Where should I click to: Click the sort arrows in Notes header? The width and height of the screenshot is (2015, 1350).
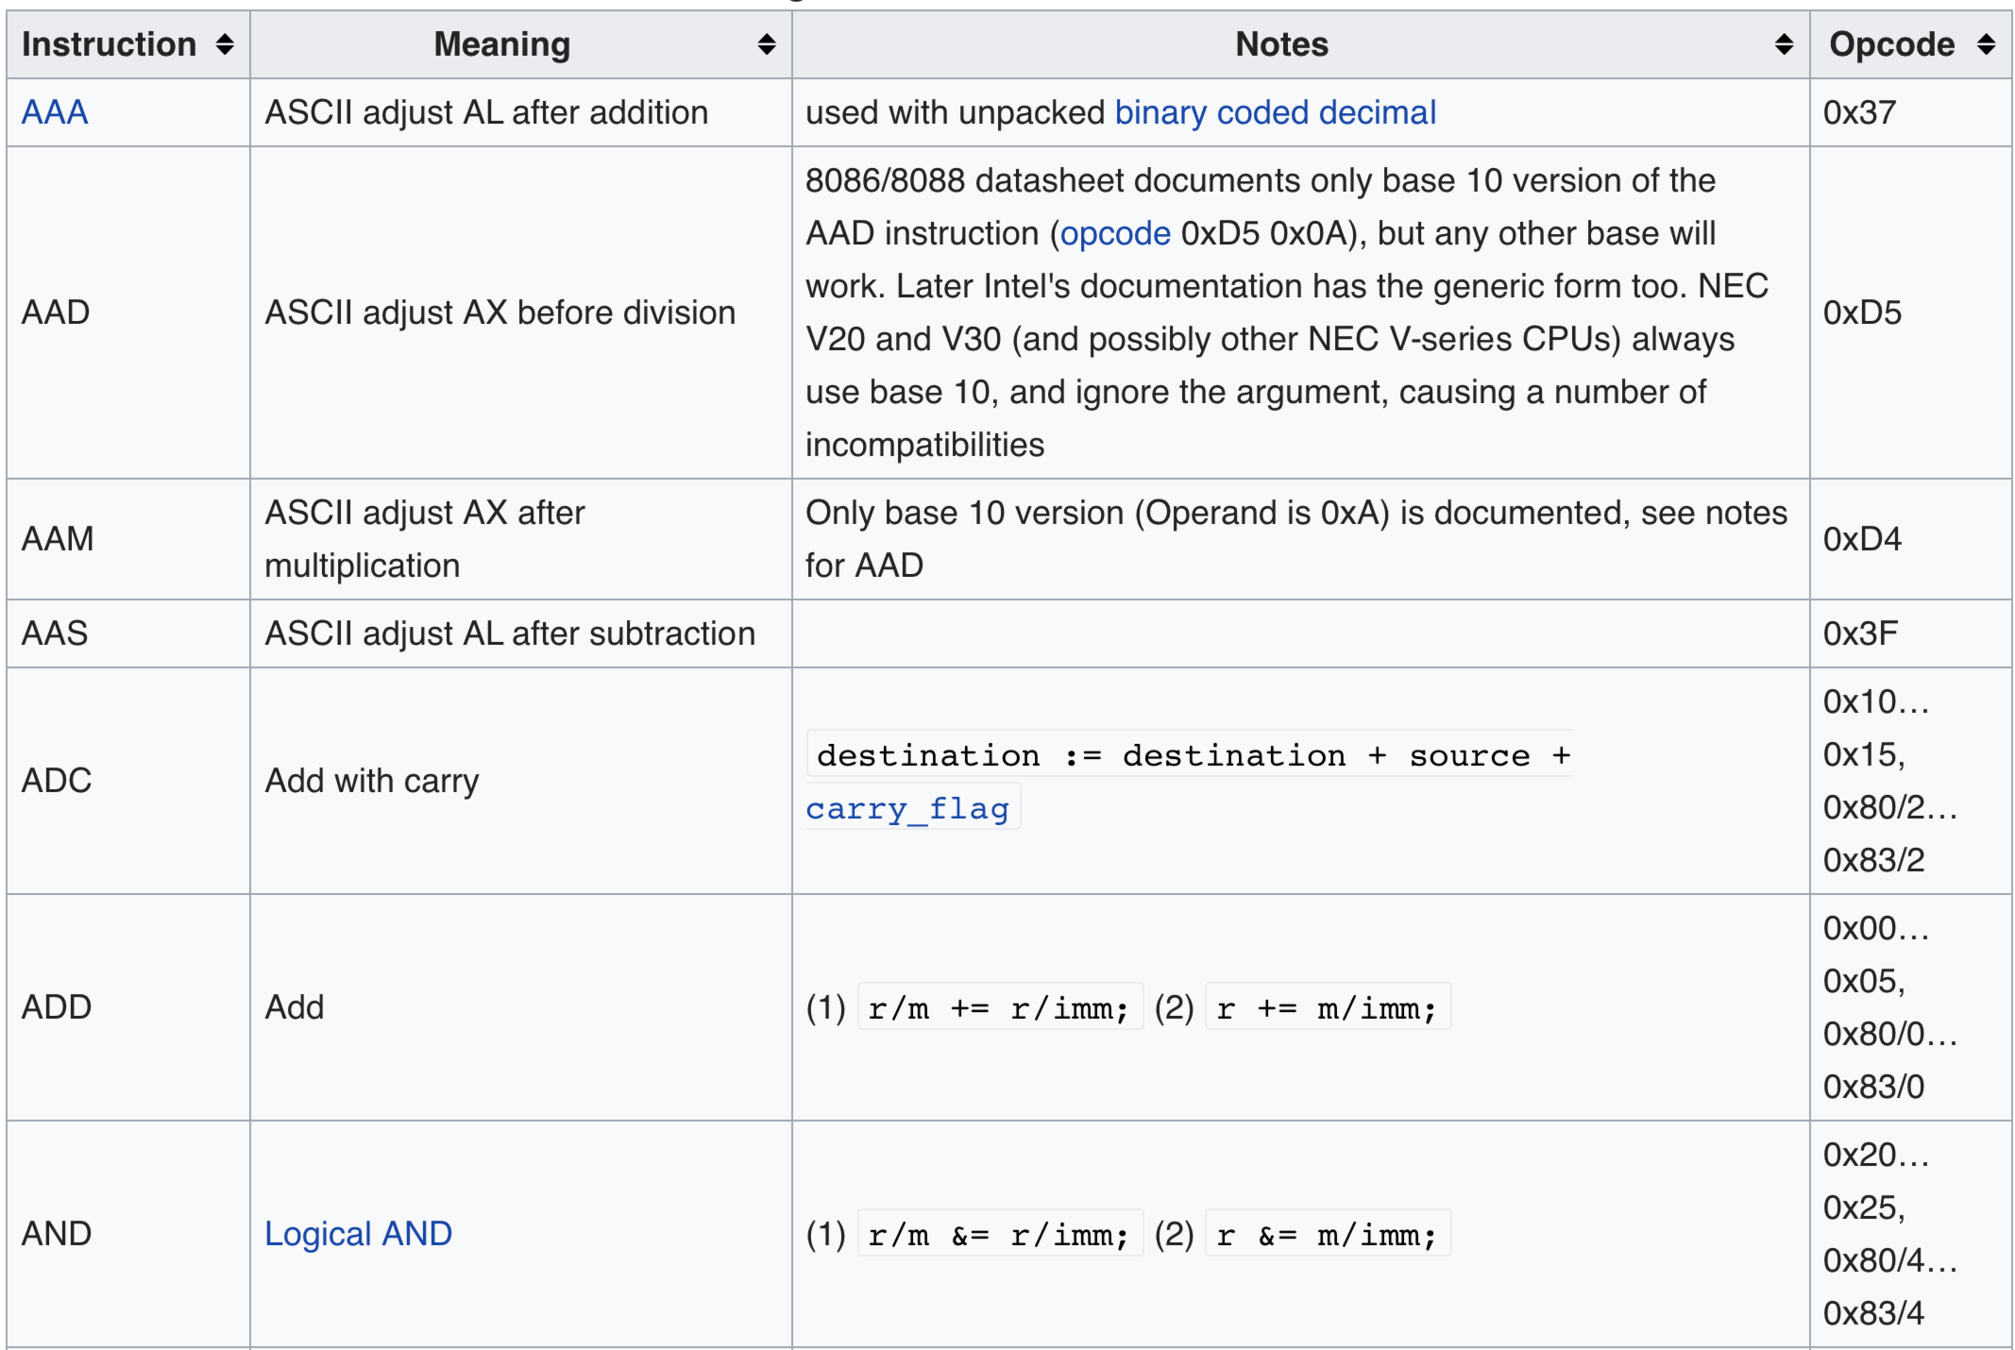click(x=1783, y=44)
